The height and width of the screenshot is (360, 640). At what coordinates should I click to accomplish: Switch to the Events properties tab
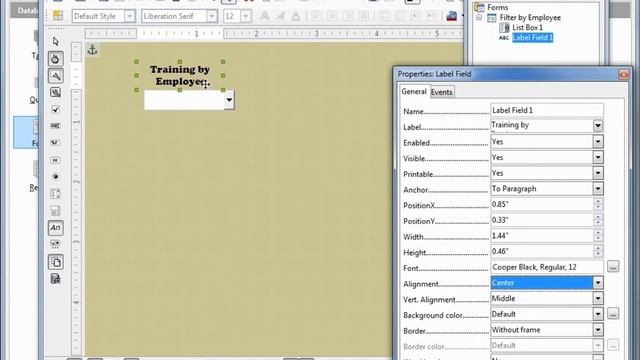(442, 92)
